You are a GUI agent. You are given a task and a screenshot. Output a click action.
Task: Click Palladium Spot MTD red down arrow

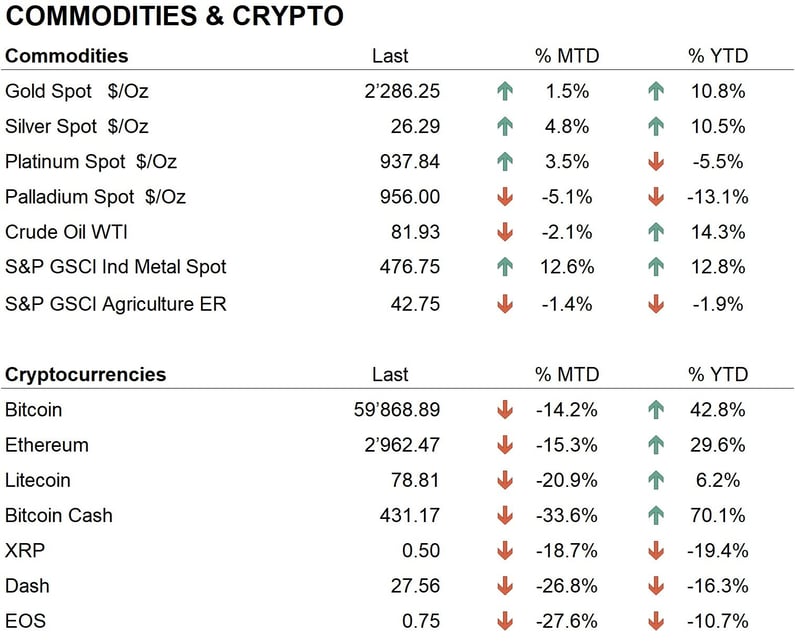504,197
